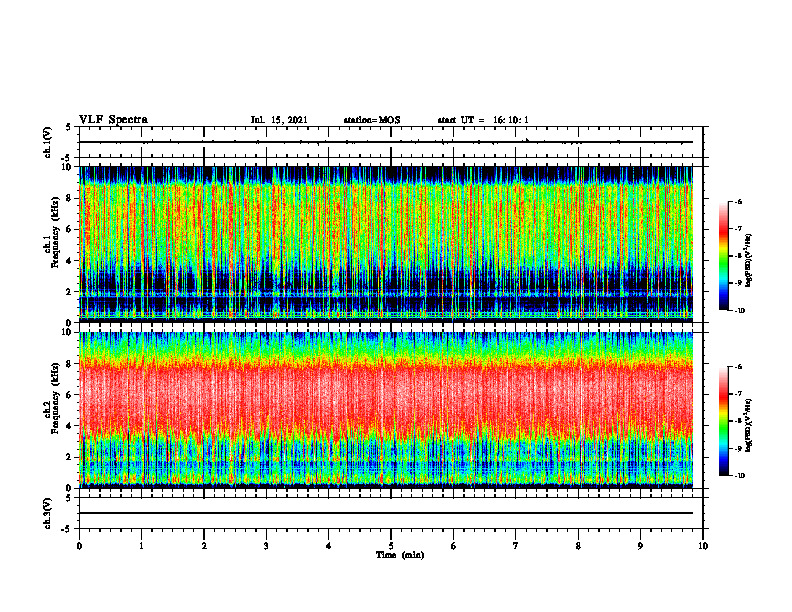Click the last time axis label "10"
The image size is (792, 612).
(703, 546)
